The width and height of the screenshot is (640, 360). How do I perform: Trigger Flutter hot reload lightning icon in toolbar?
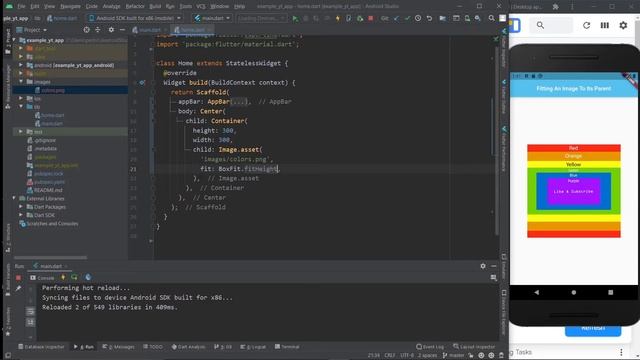click(338, 18)
